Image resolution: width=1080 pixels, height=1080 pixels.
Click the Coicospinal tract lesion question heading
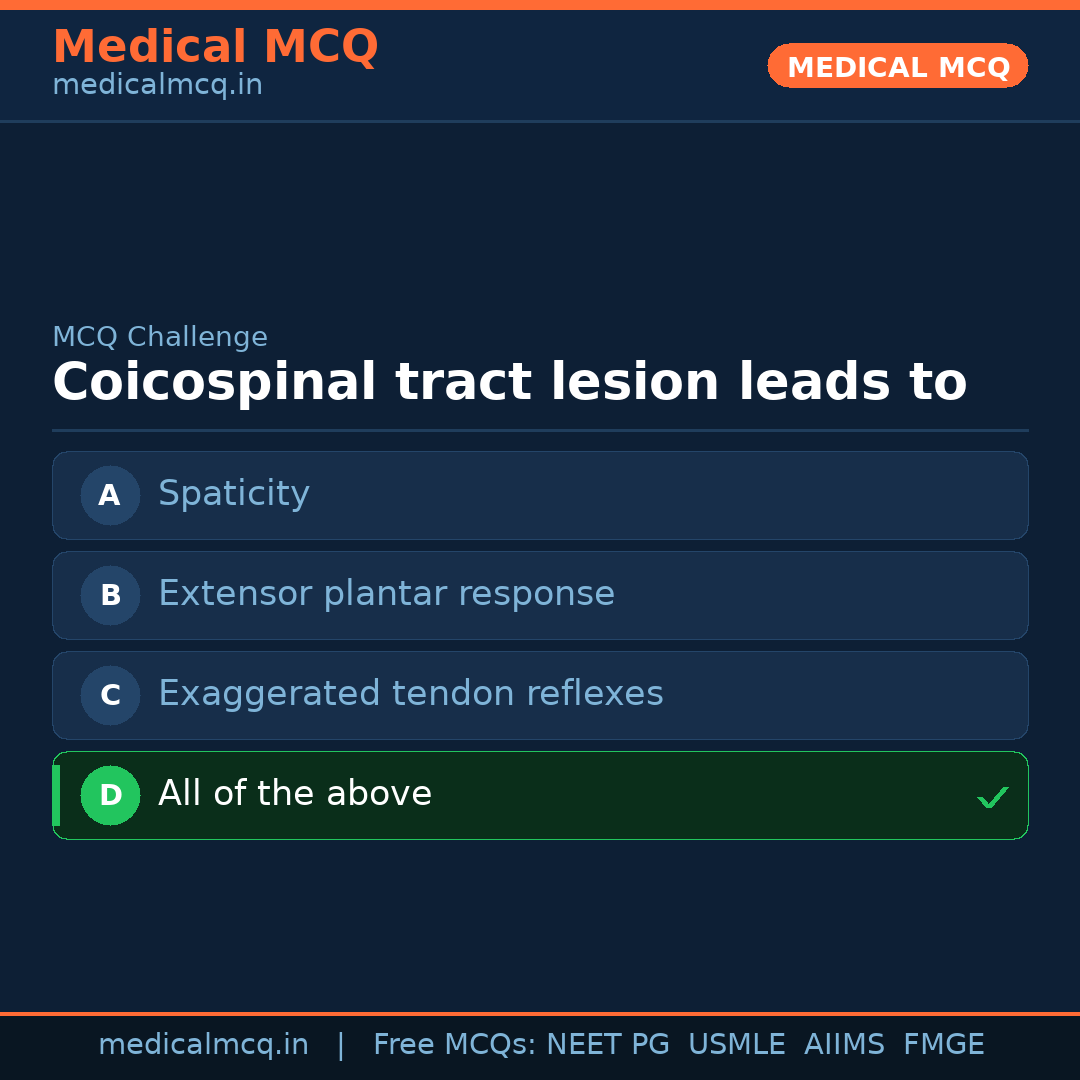(509, 383)
